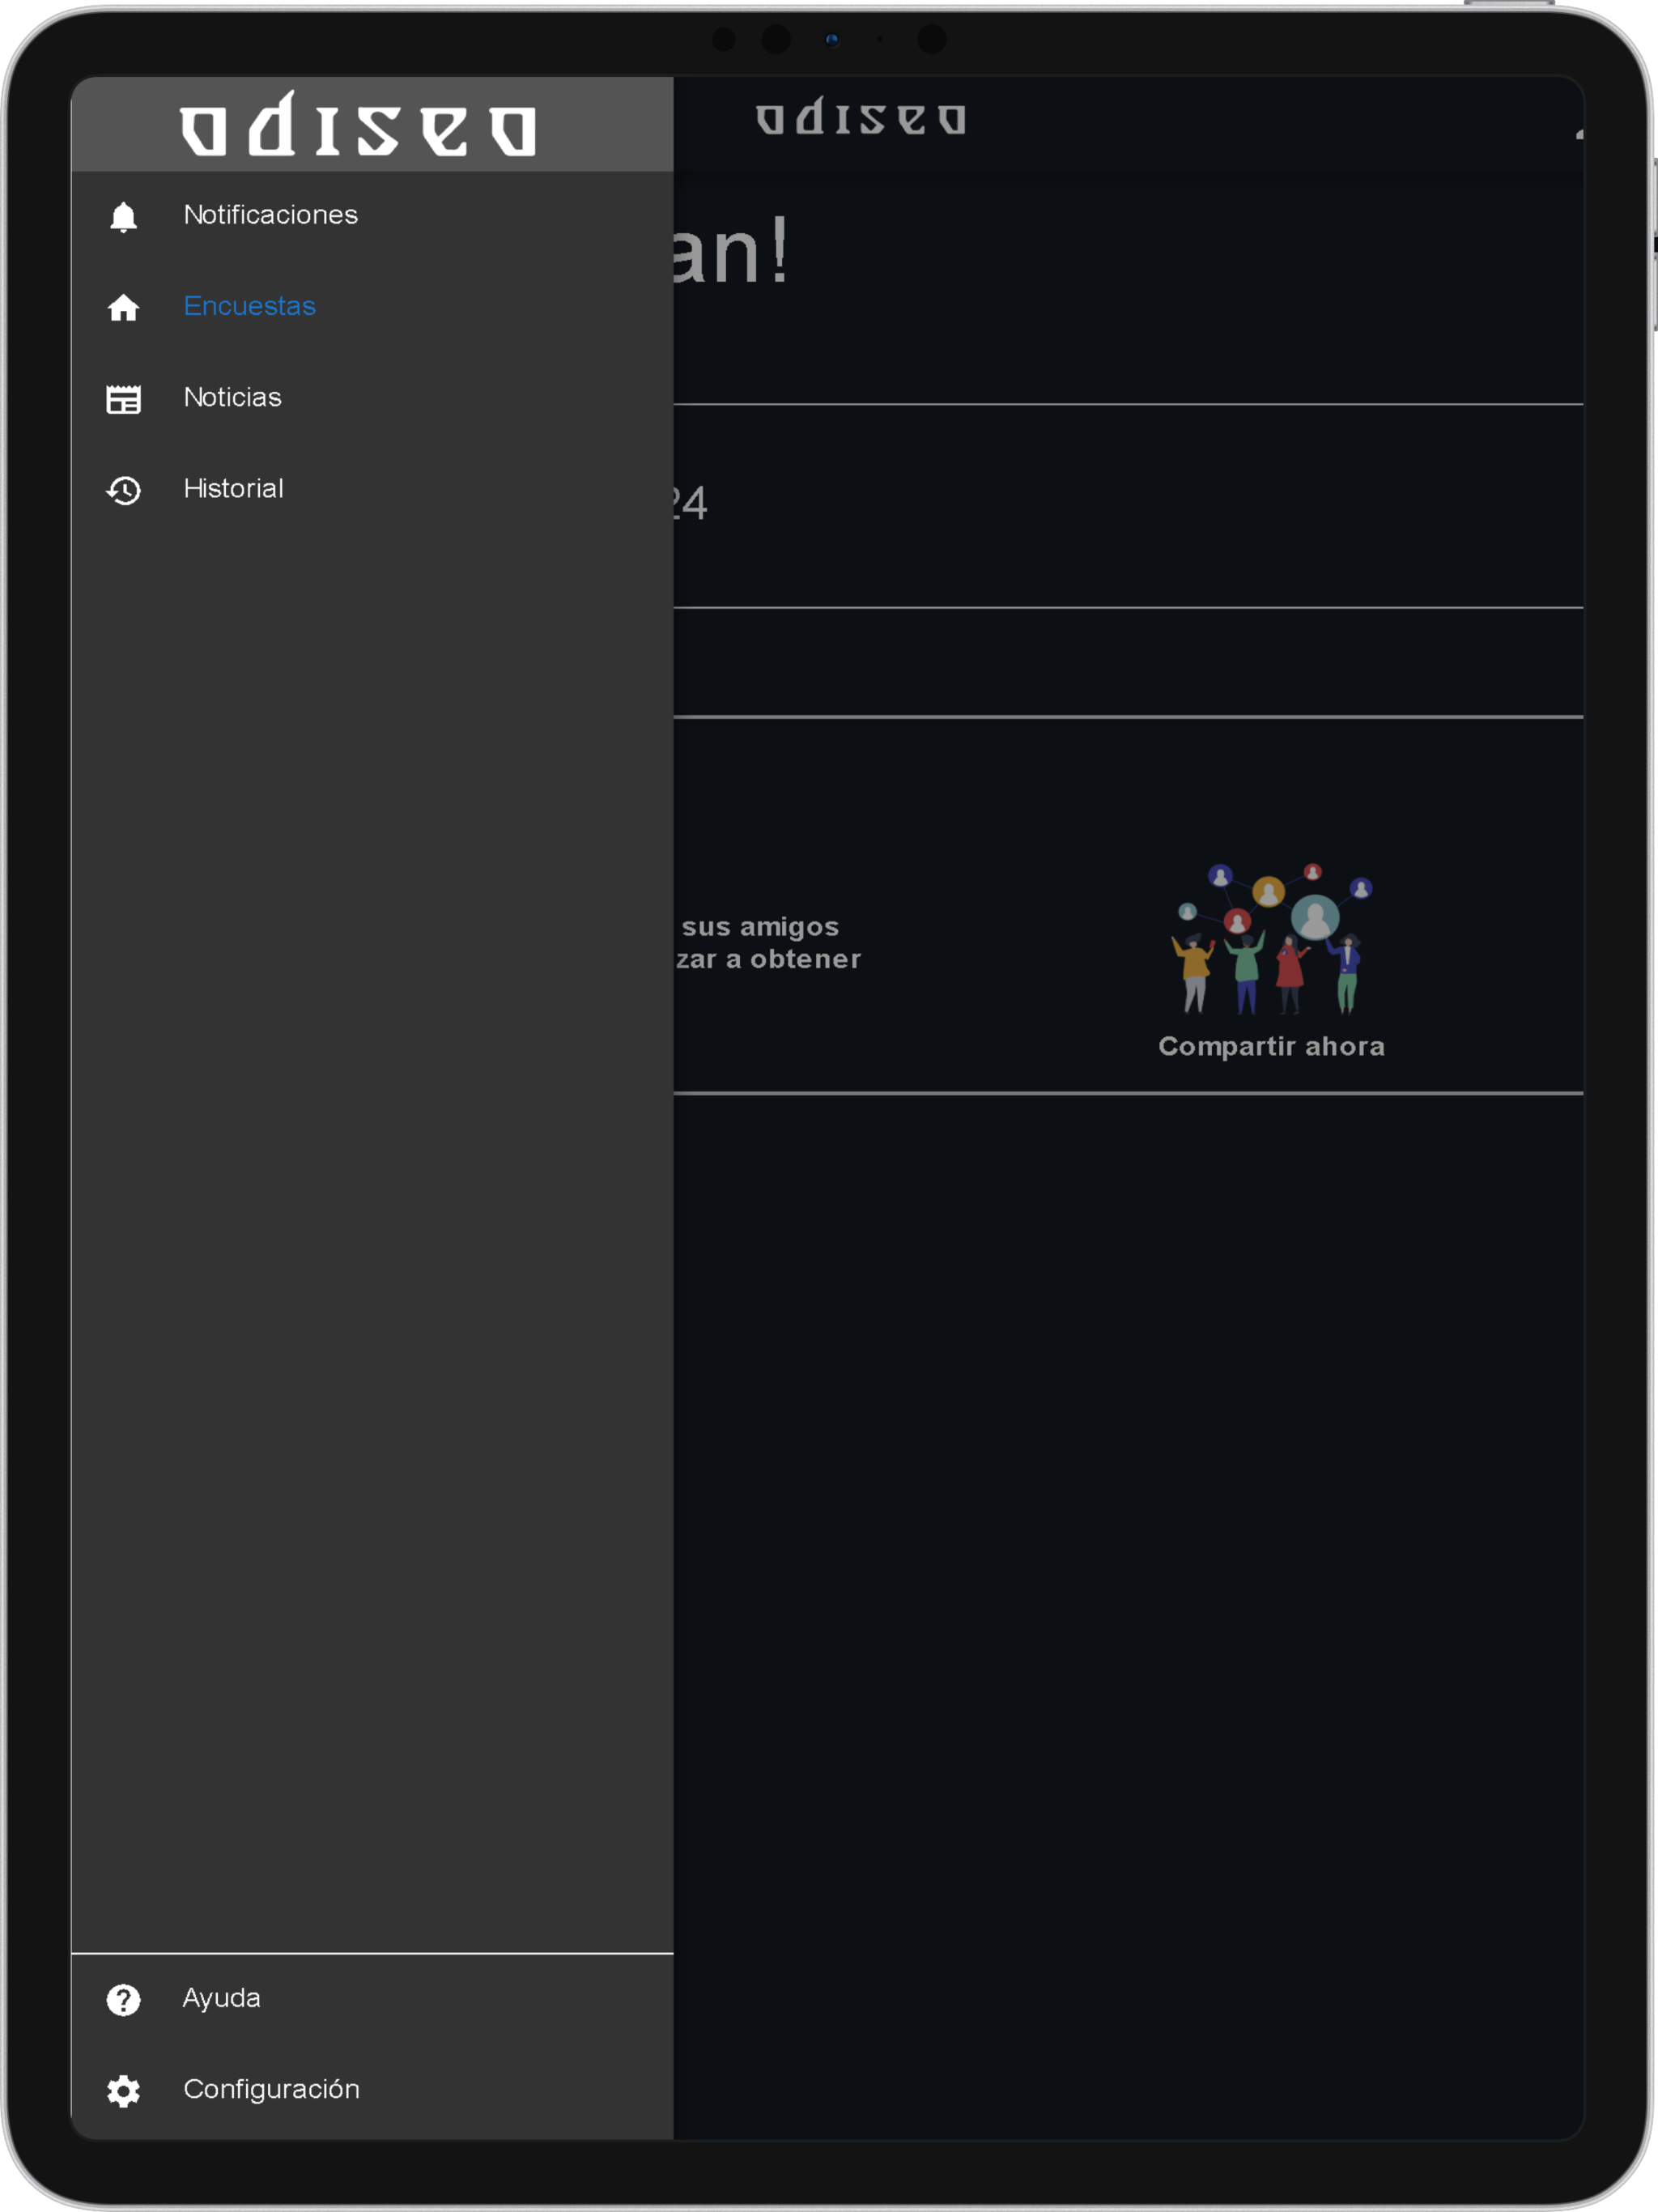Click the Notificaciones bell icon
This screenshot has height=2212, width=1658.
pyautogui.click(x=123, y=216)
